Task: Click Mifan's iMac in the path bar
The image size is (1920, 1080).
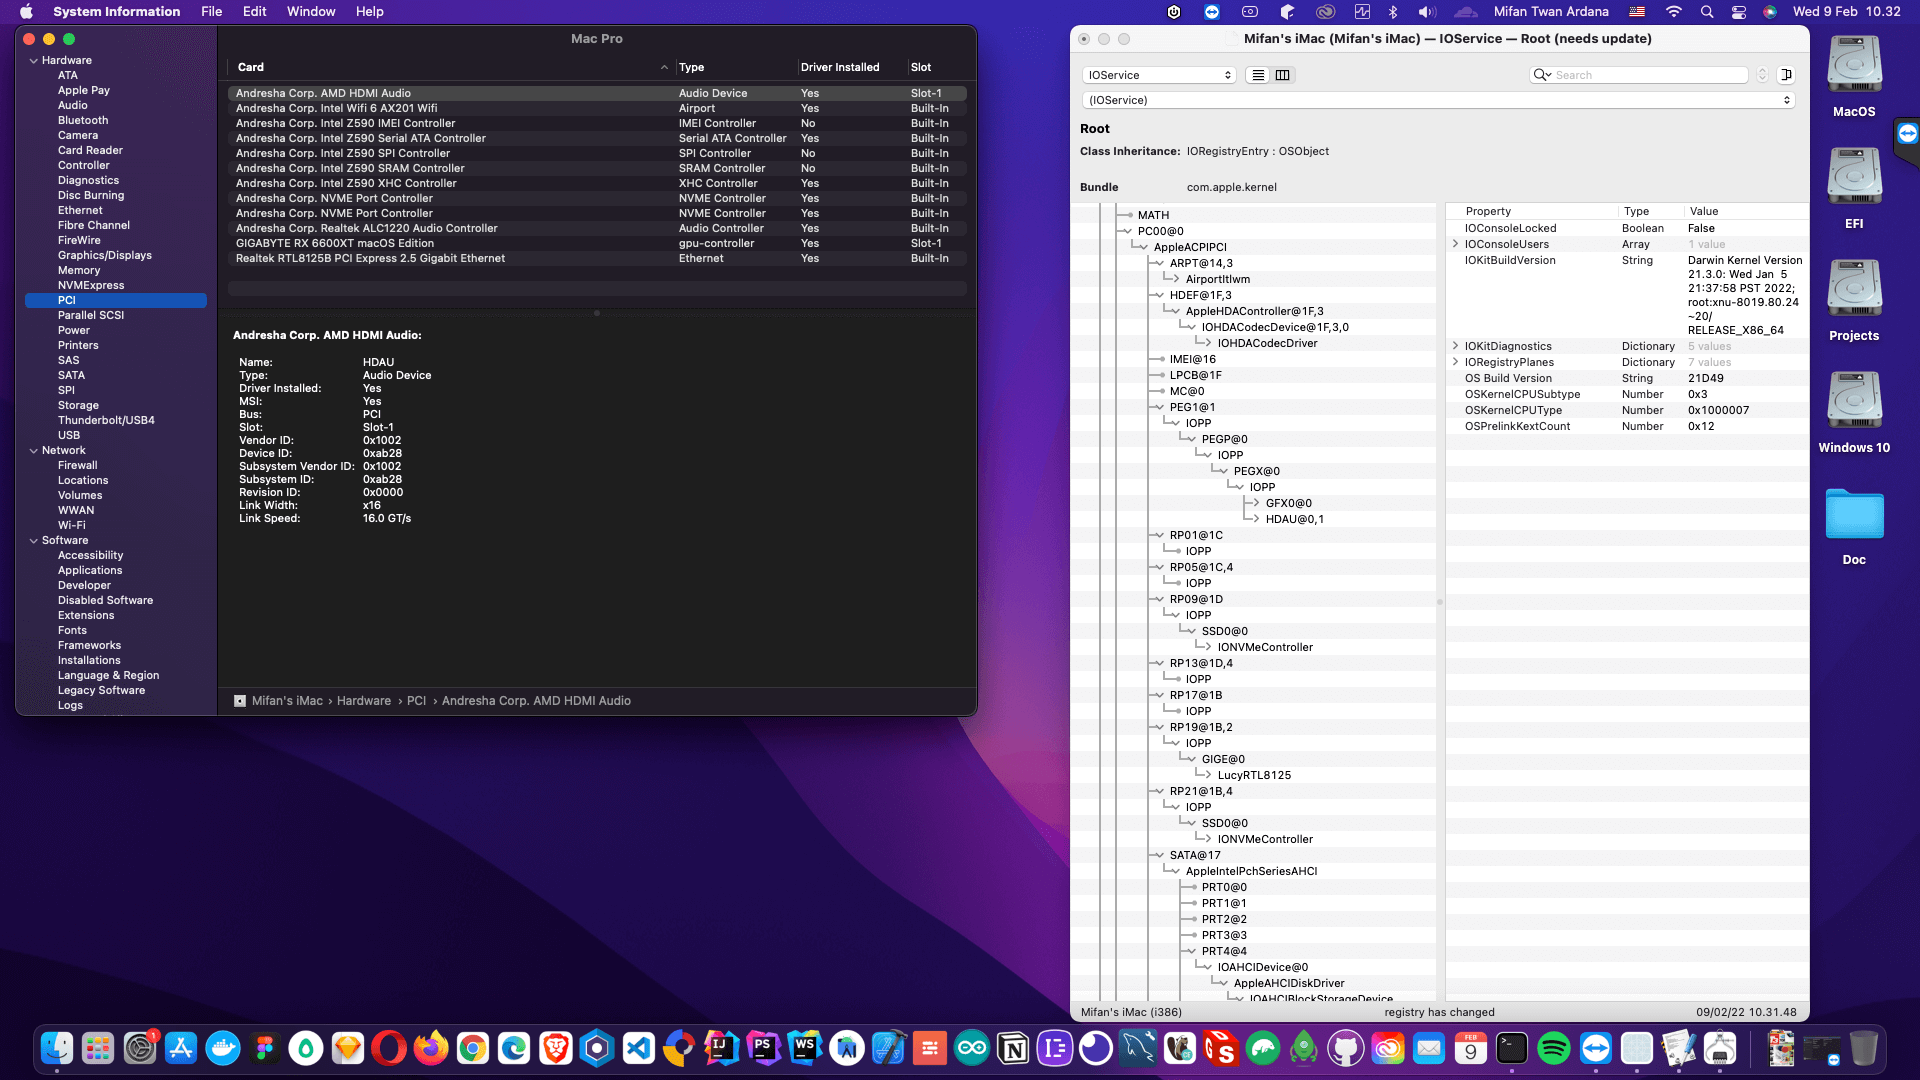Action: [x=287, y=701]
